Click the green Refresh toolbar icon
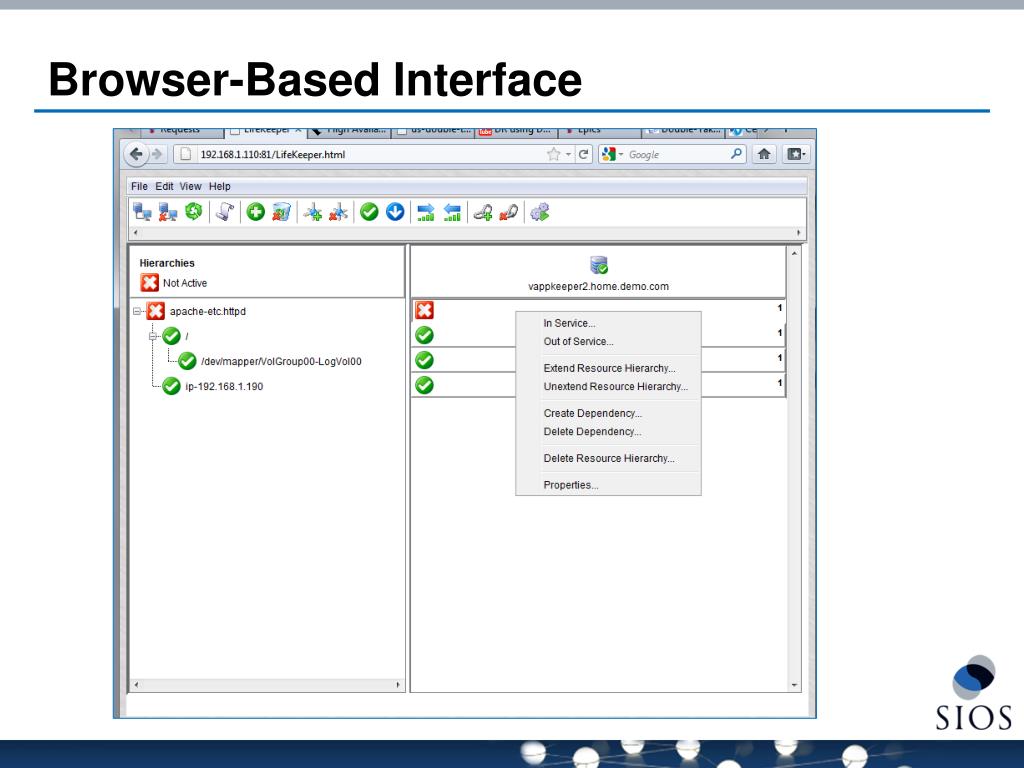 (194, 211)
